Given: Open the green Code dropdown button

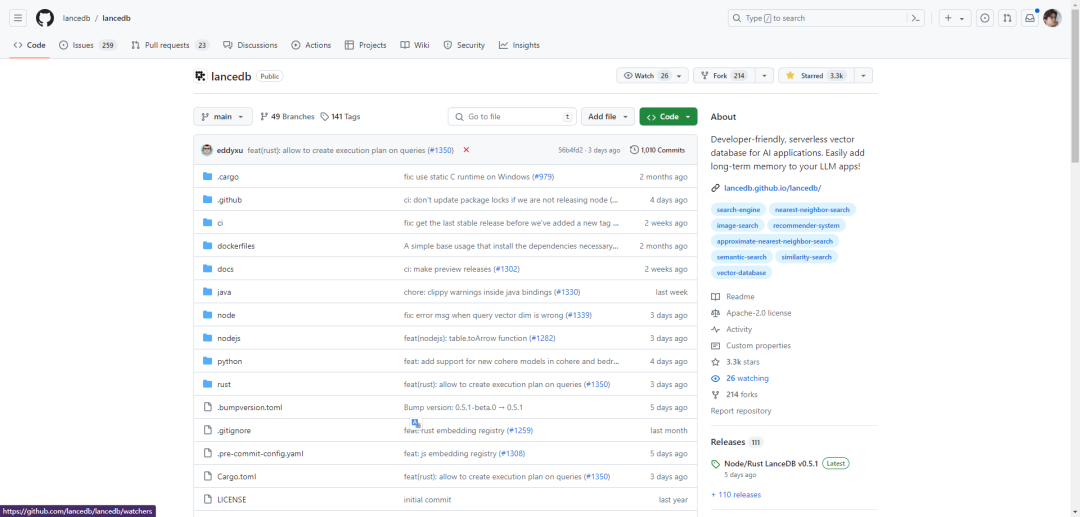Looking at the screenshot, I should pos(668,117).
